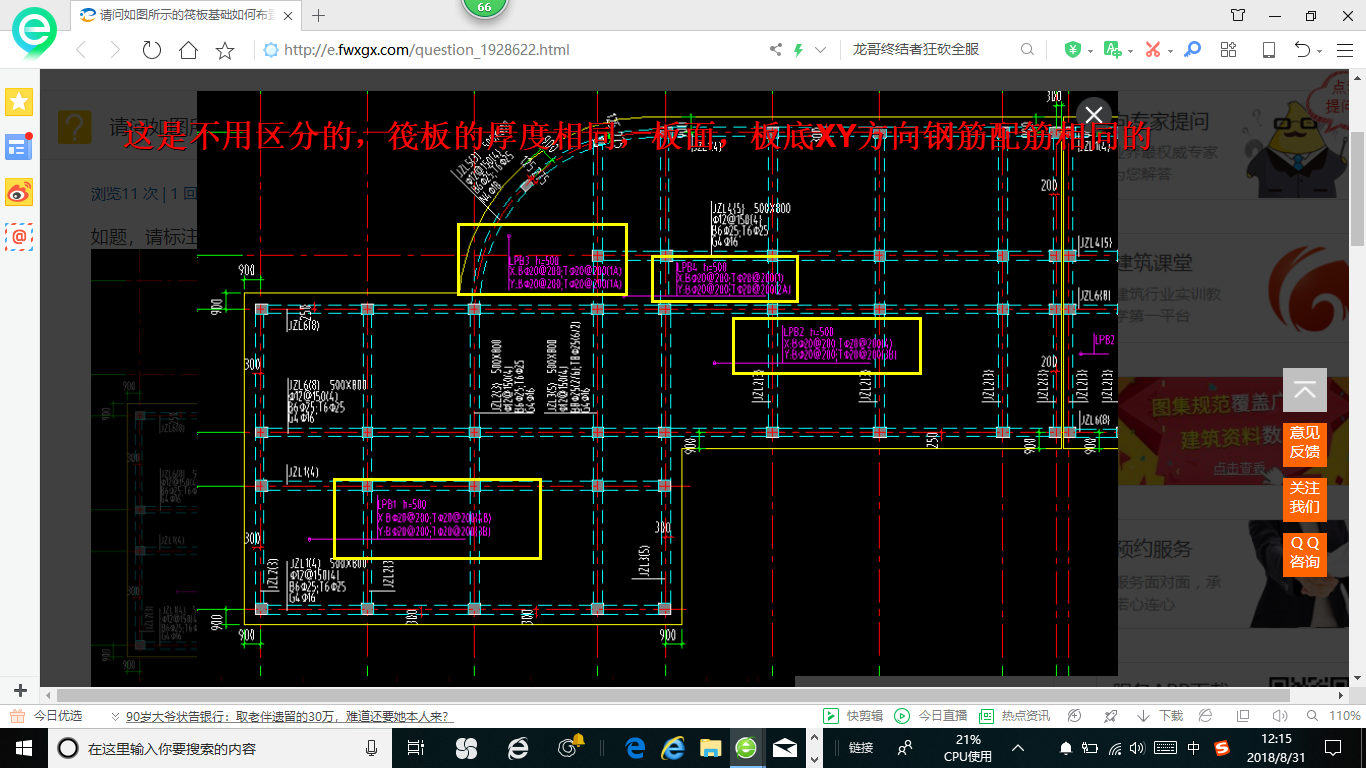Image resolution: width=1366 pixels, height=768 pixels.
Task: Switch to mobile device view icon
Action: click(1268, 50)
